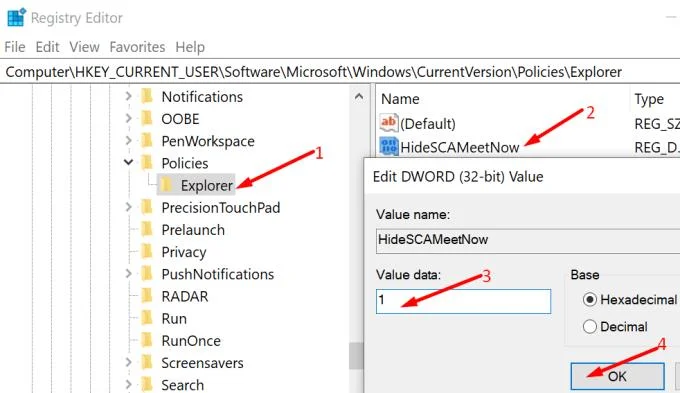Select the OOBE tree label

(x=180, y=119)
